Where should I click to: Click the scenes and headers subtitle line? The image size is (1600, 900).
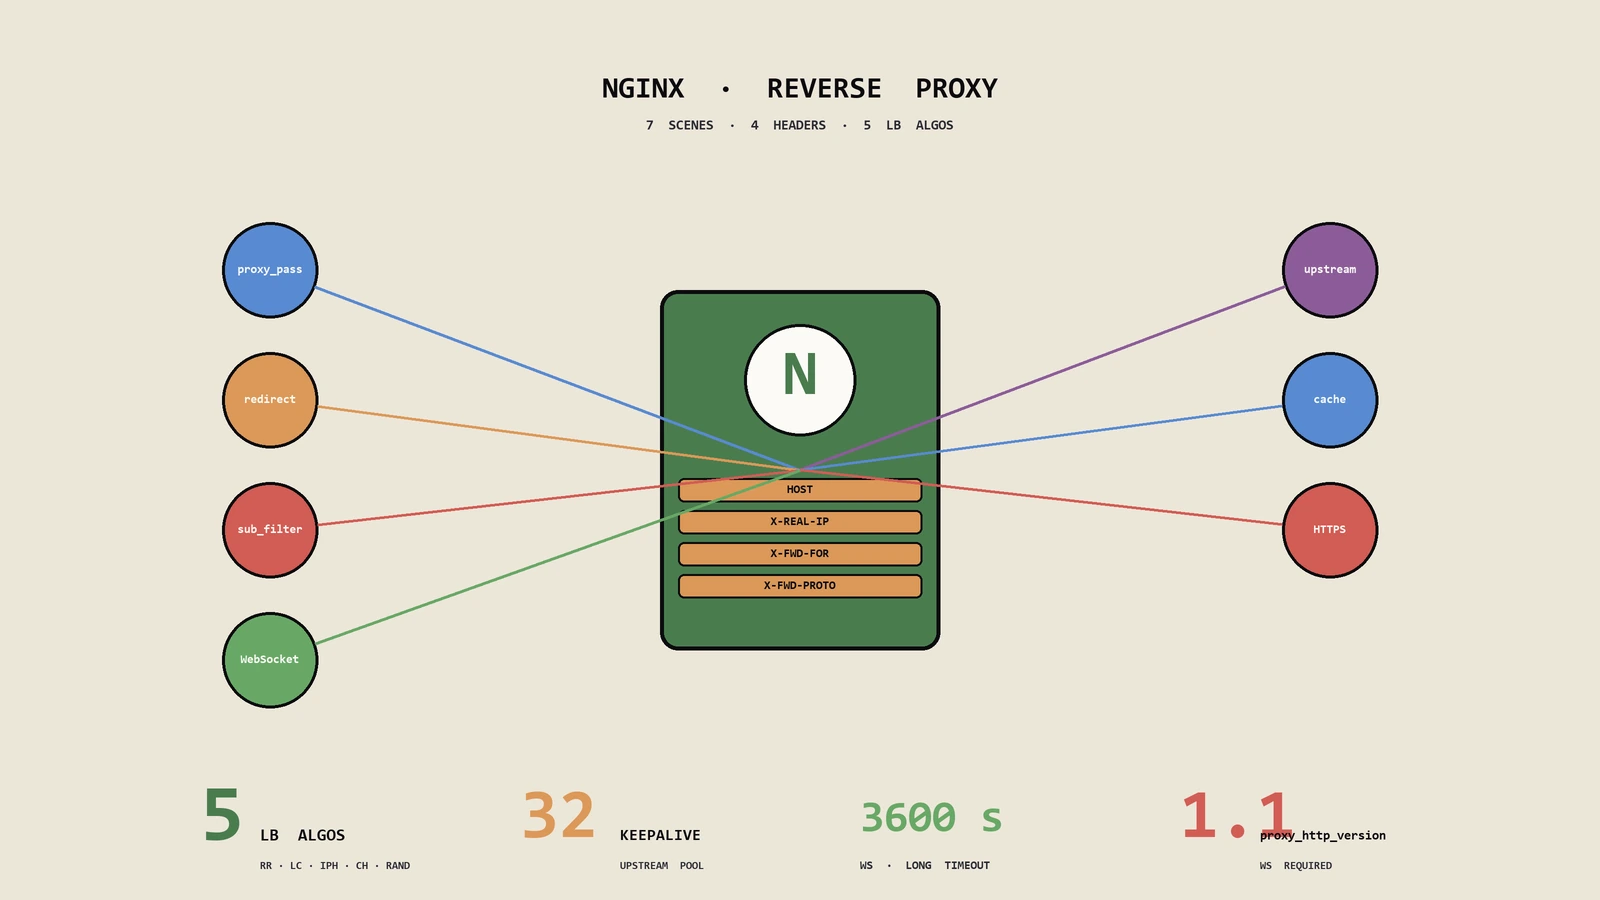coord(800,125)
